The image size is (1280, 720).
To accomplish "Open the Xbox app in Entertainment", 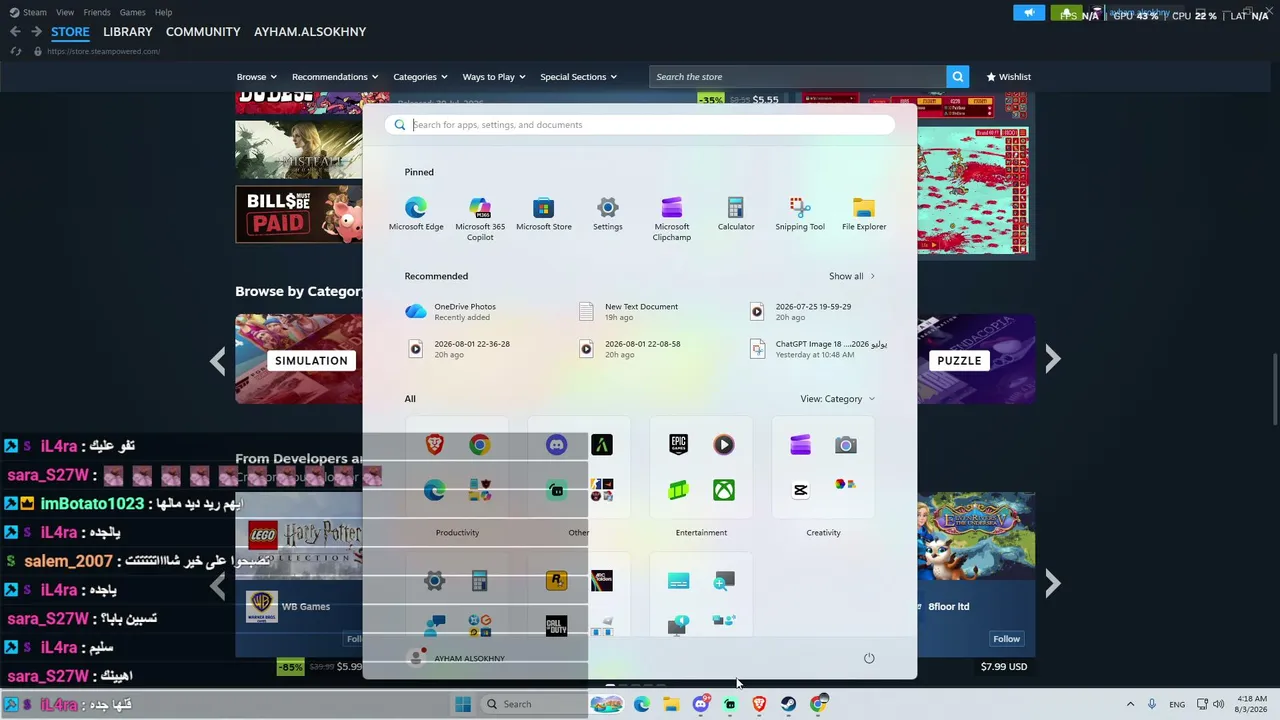I will 724,490.
